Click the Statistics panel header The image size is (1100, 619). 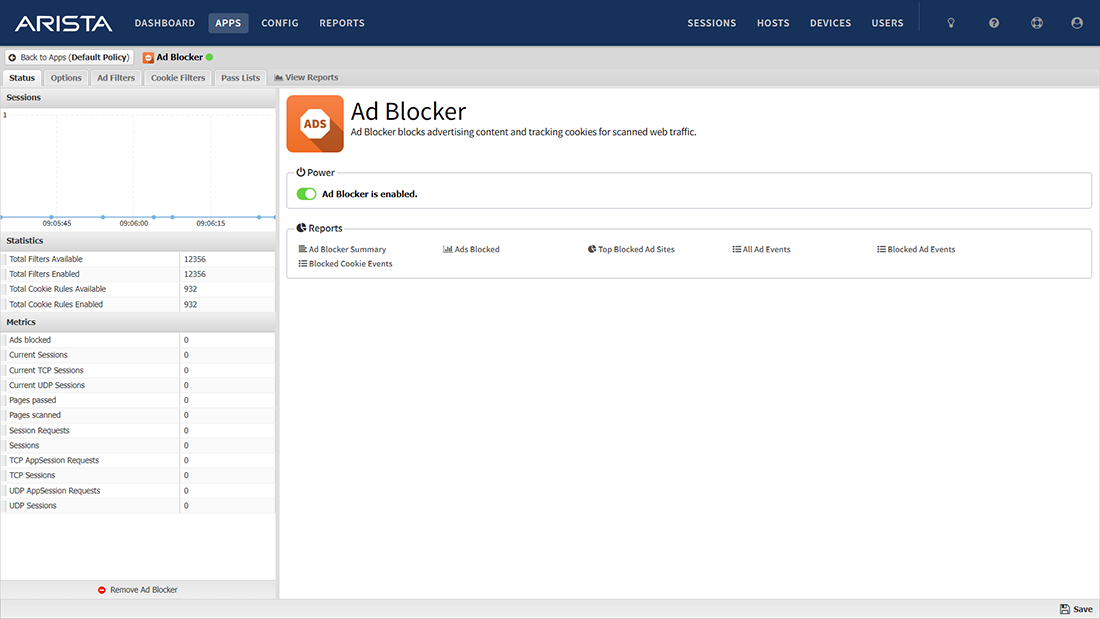[x=138, y=241]
